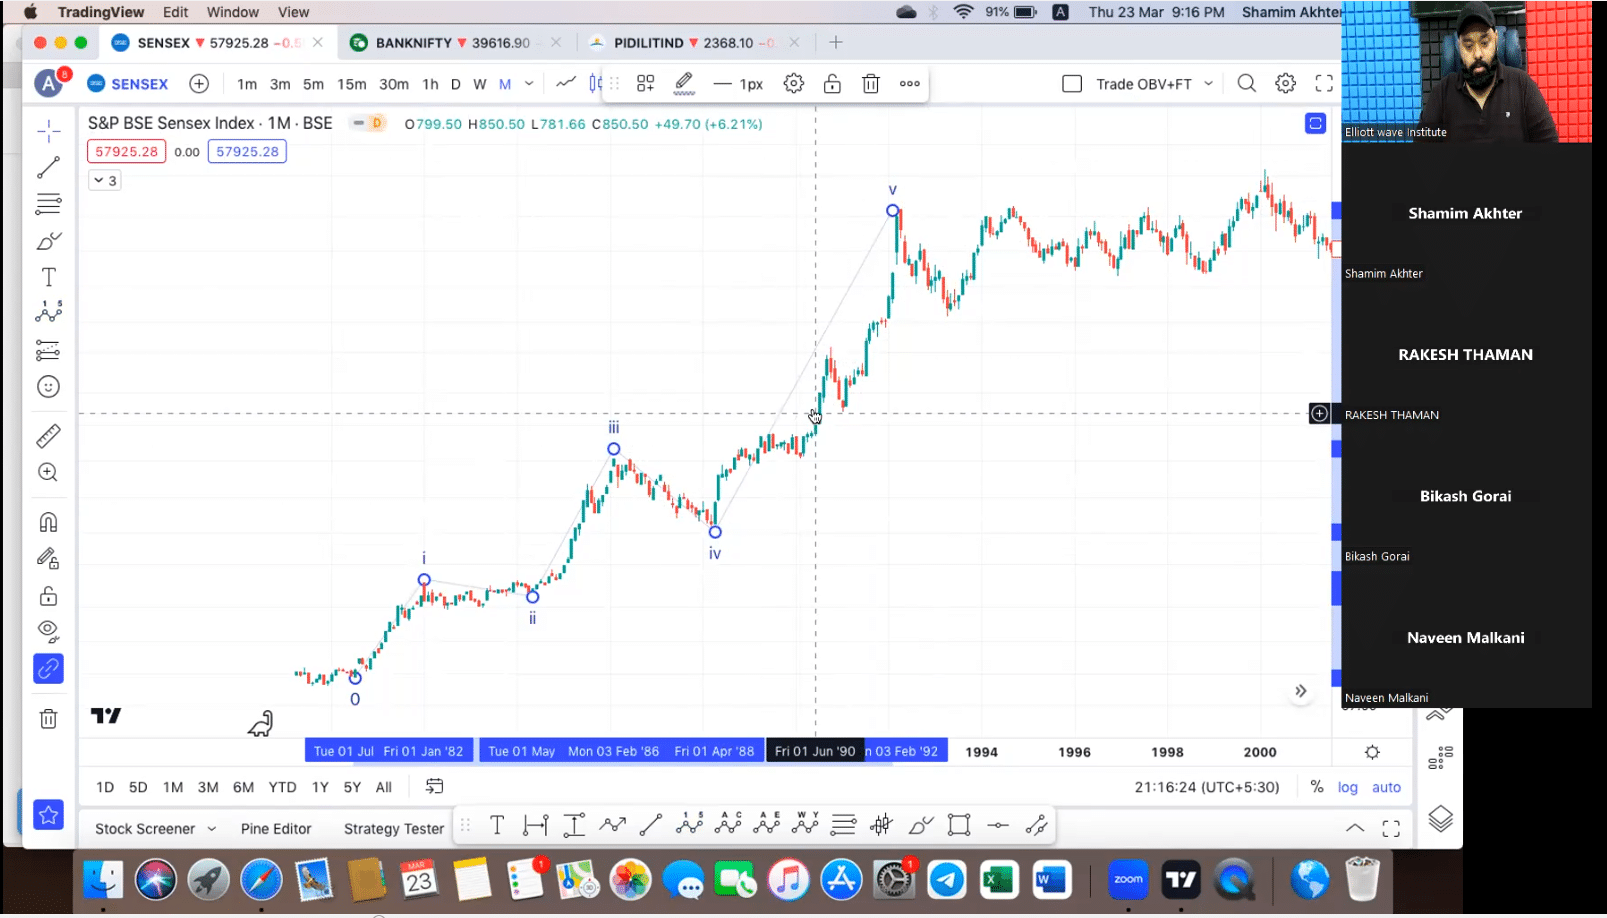Screen dimensions: 1607x918
Task: Open the Stock Screener dropdown
Action: tap(155, 828)
